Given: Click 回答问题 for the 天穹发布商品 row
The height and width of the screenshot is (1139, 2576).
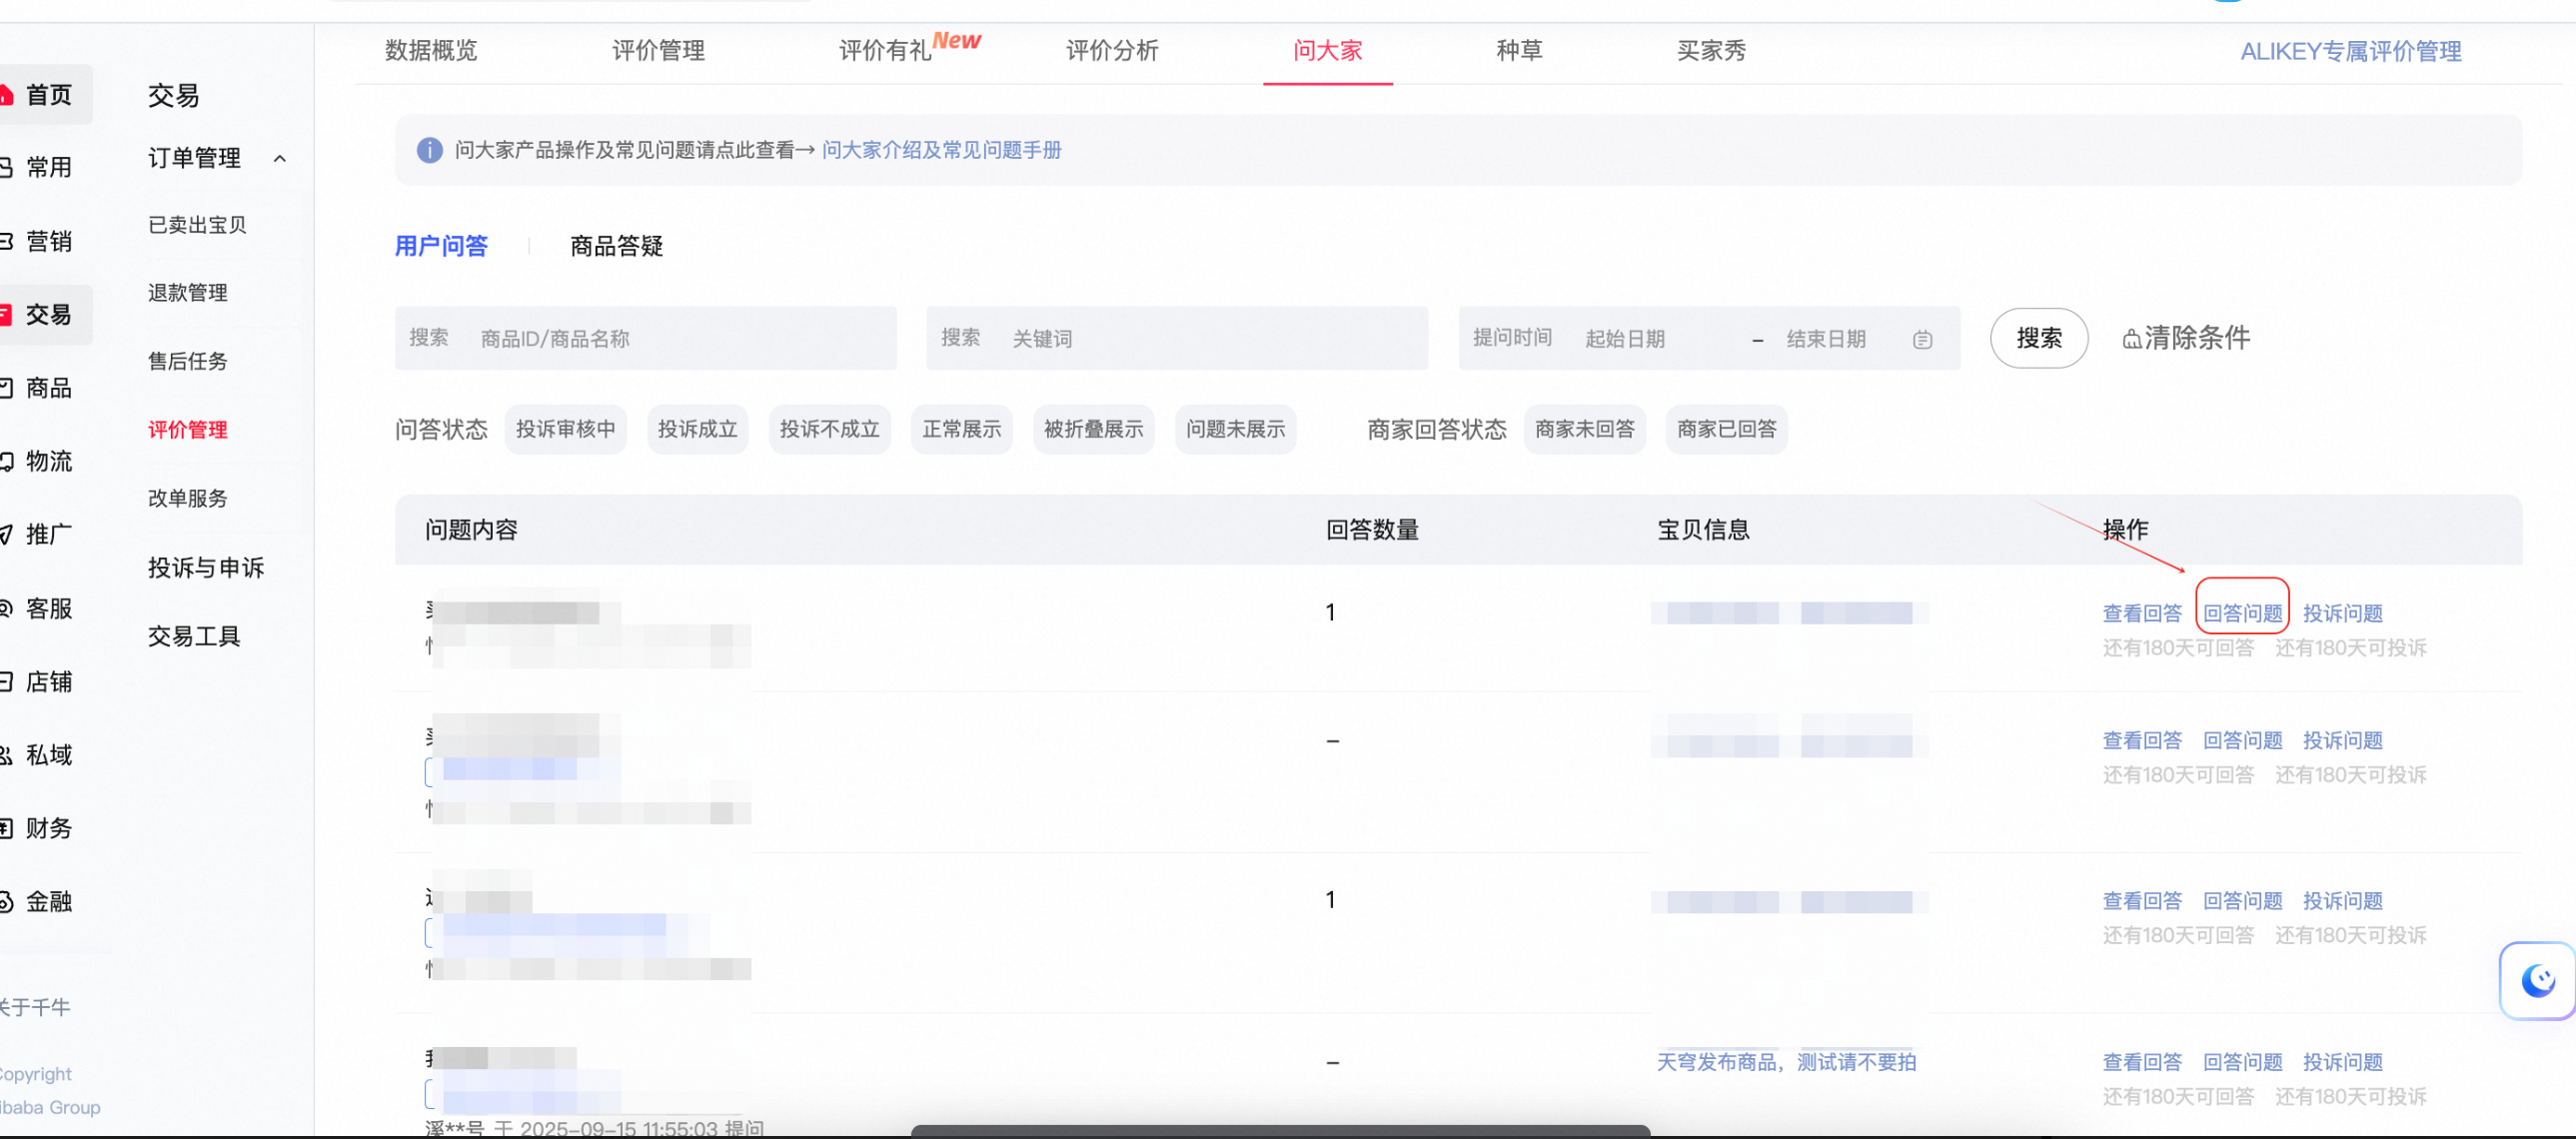Looking at the screenshot, I should click(x=2242, y=1062).
